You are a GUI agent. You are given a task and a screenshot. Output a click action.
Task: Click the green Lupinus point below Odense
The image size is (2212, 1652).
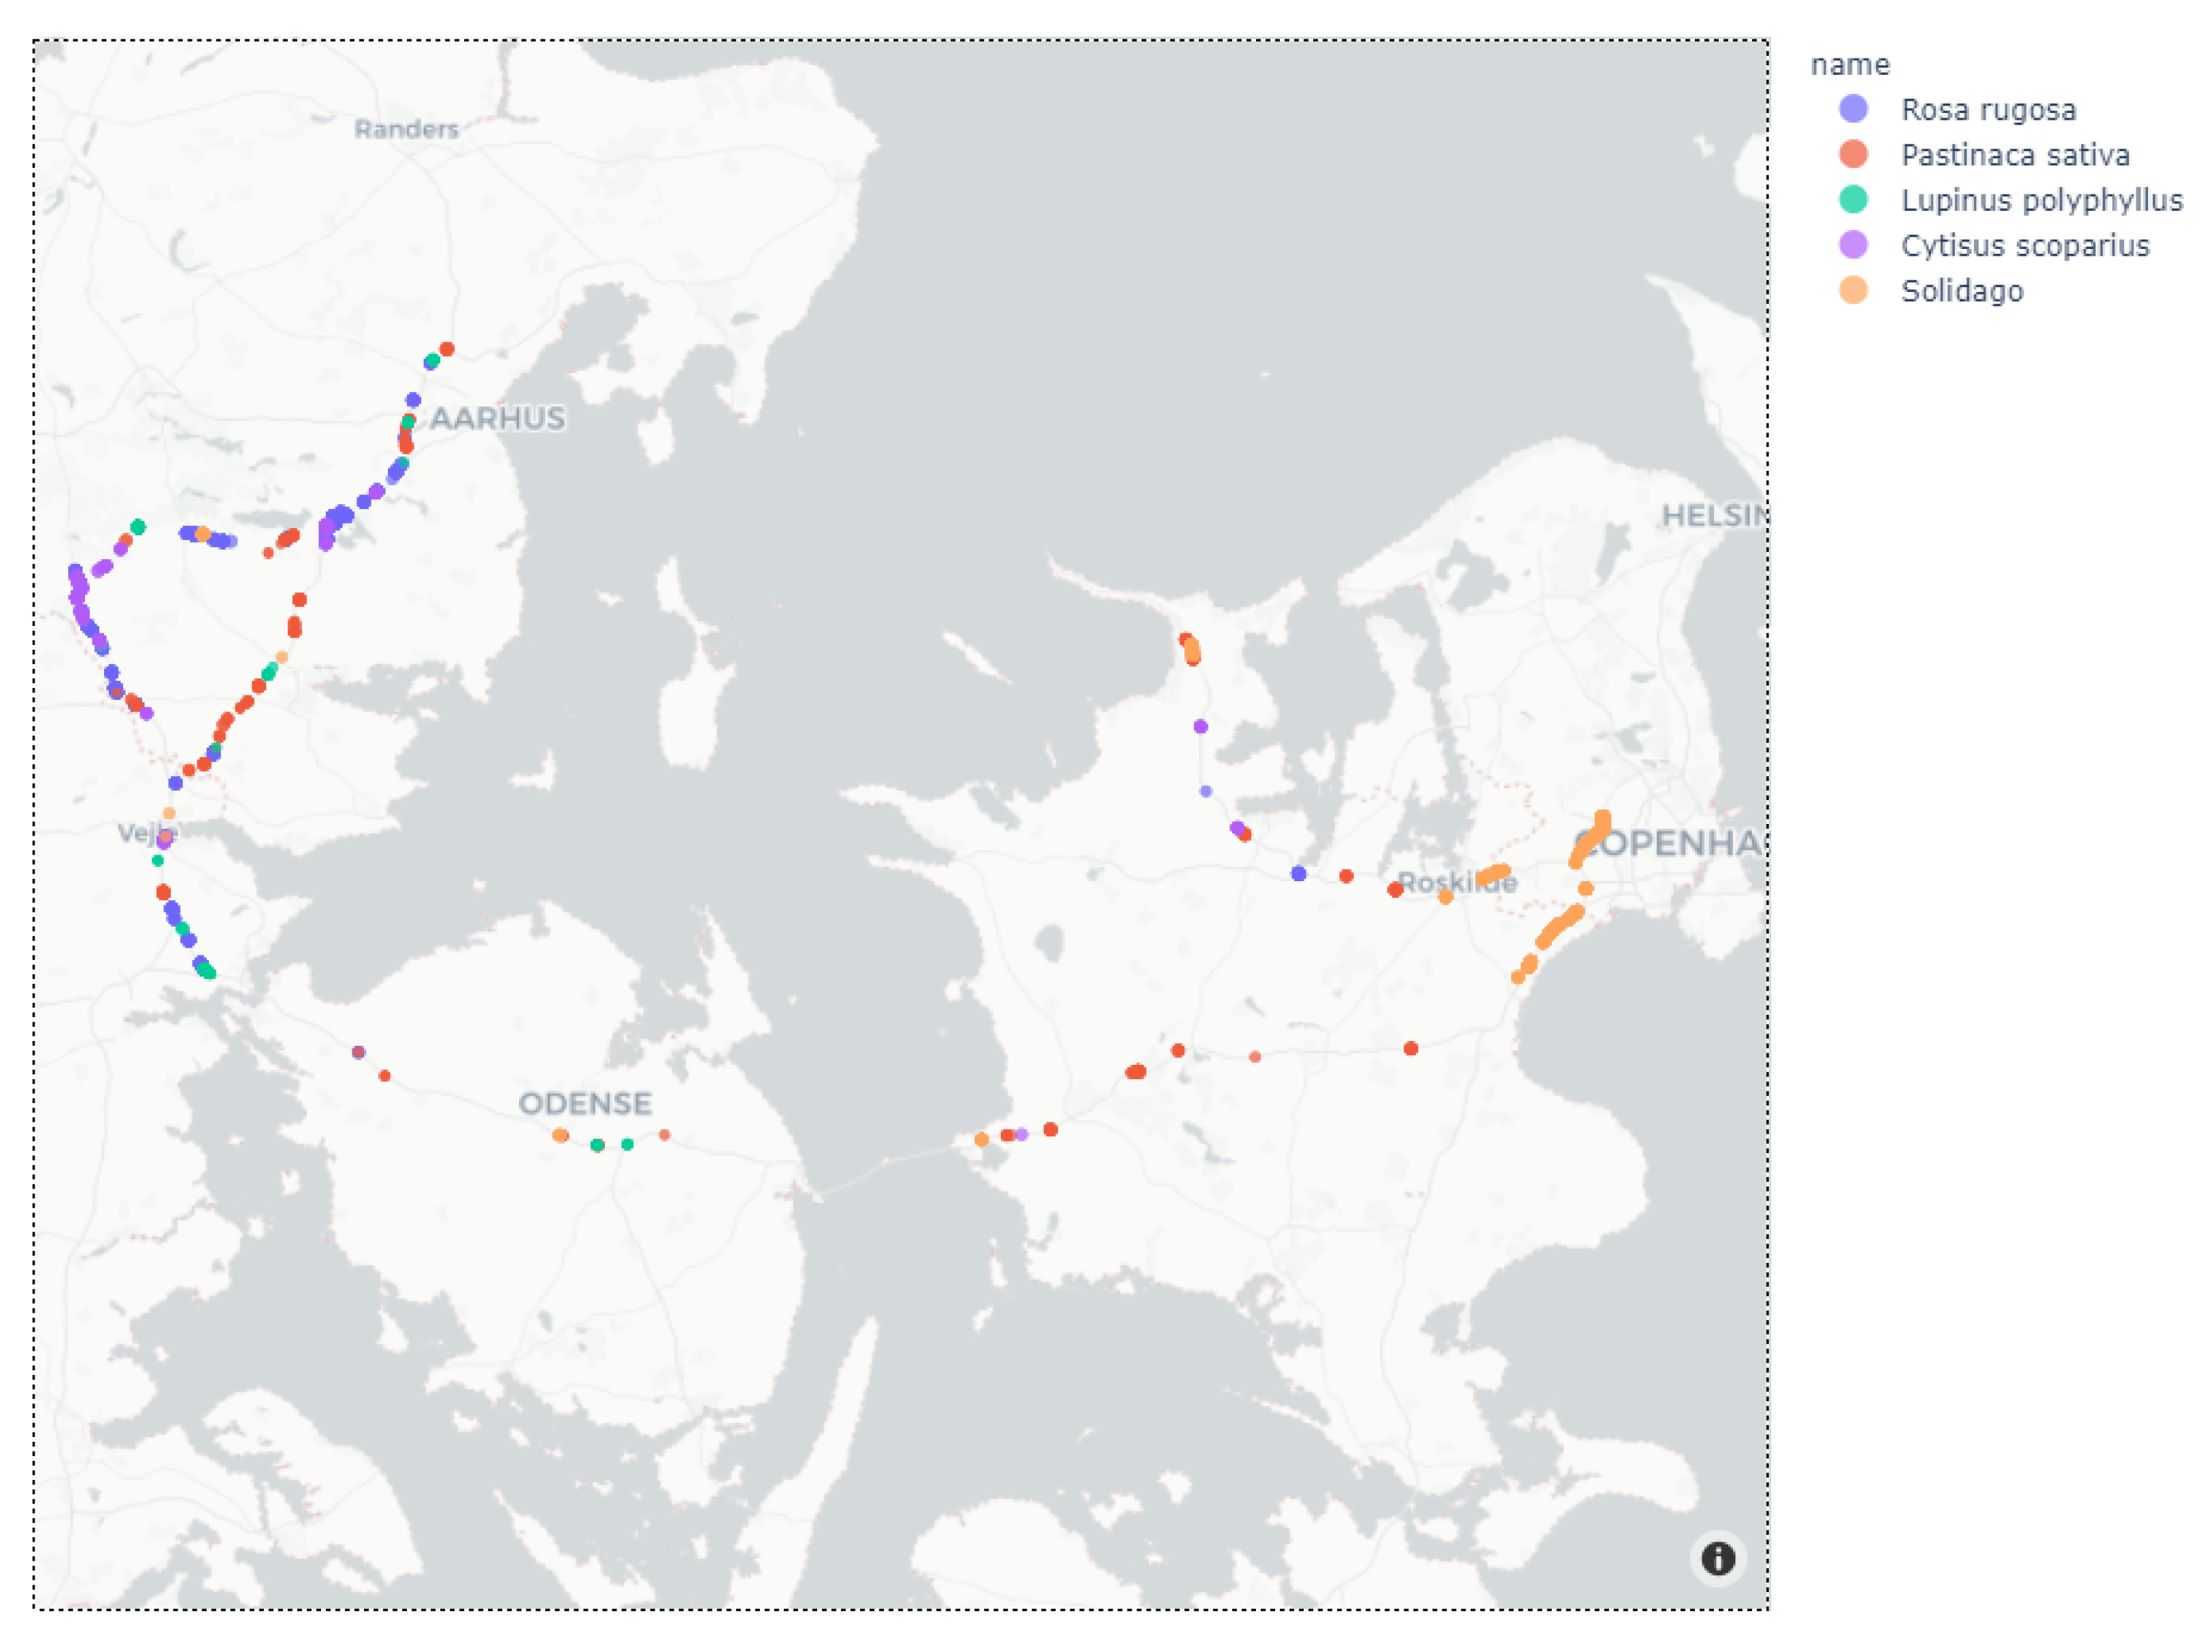(597, 1145)
